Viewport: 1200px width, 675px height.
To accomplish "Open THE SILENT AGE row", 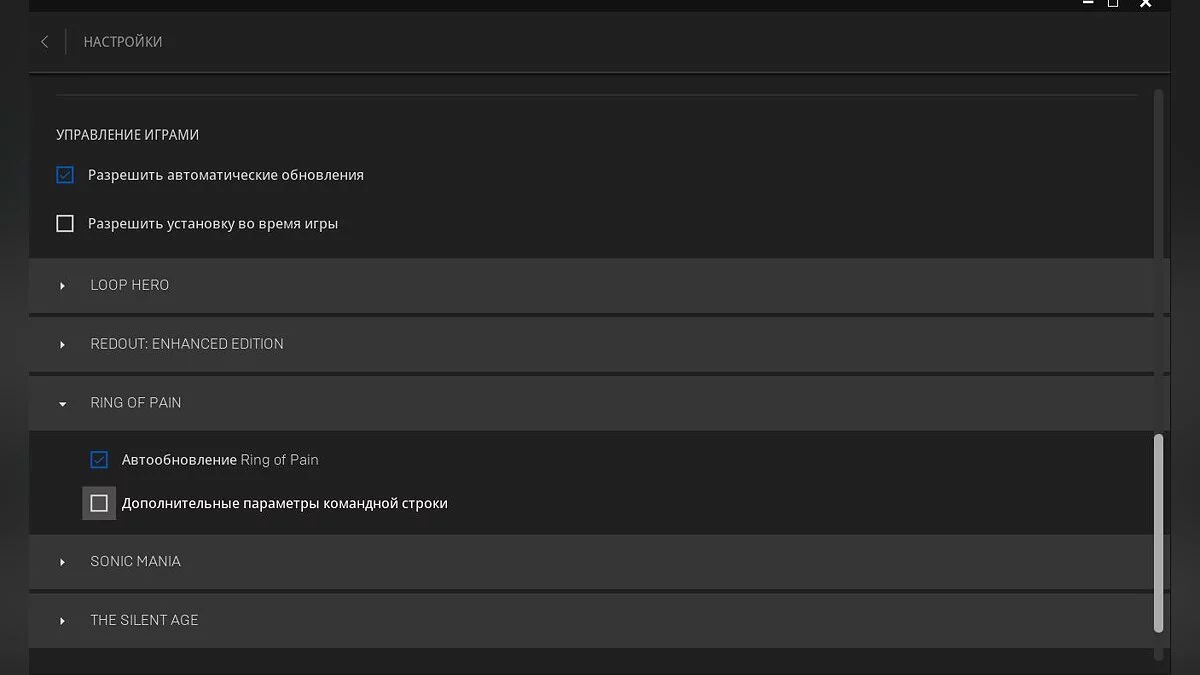I will (144, 620).
